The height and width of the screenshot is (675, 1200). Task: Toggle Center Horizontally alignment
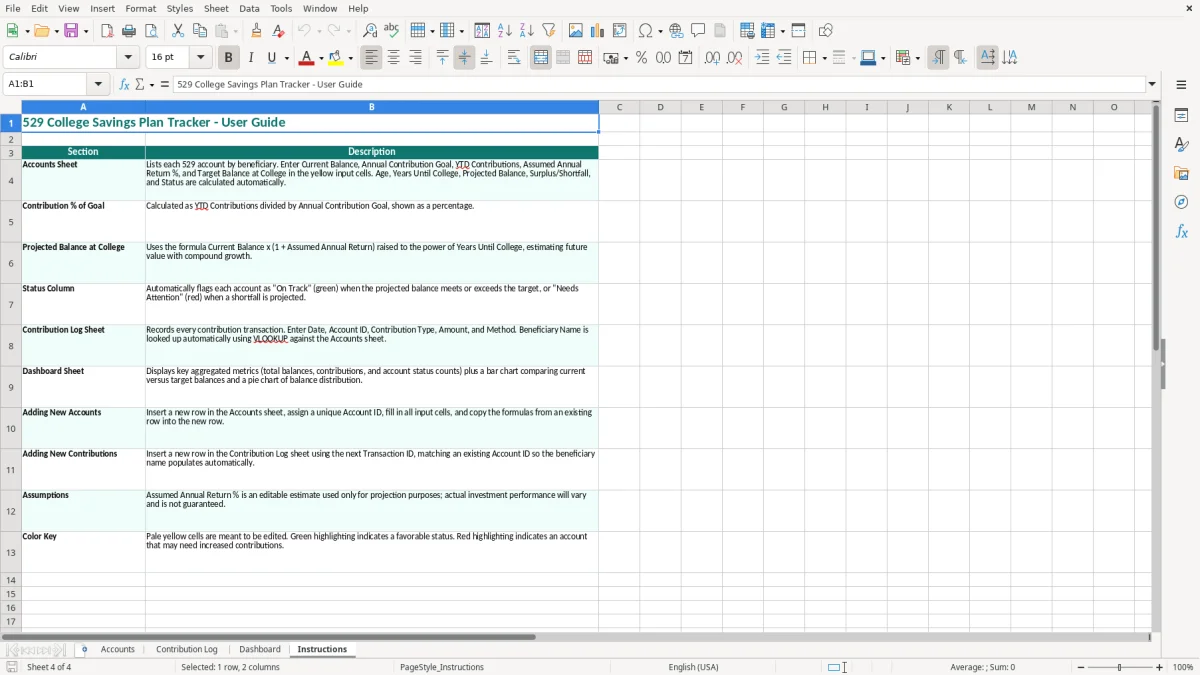point(393,58)
